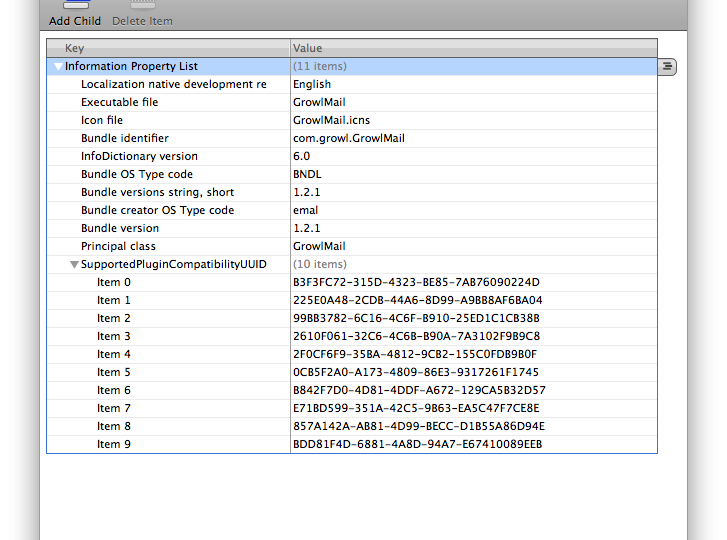The height and width of the screenshot is (540, 727).
Task: Click the GrowlMail.icns value
Action: [332, 121]
